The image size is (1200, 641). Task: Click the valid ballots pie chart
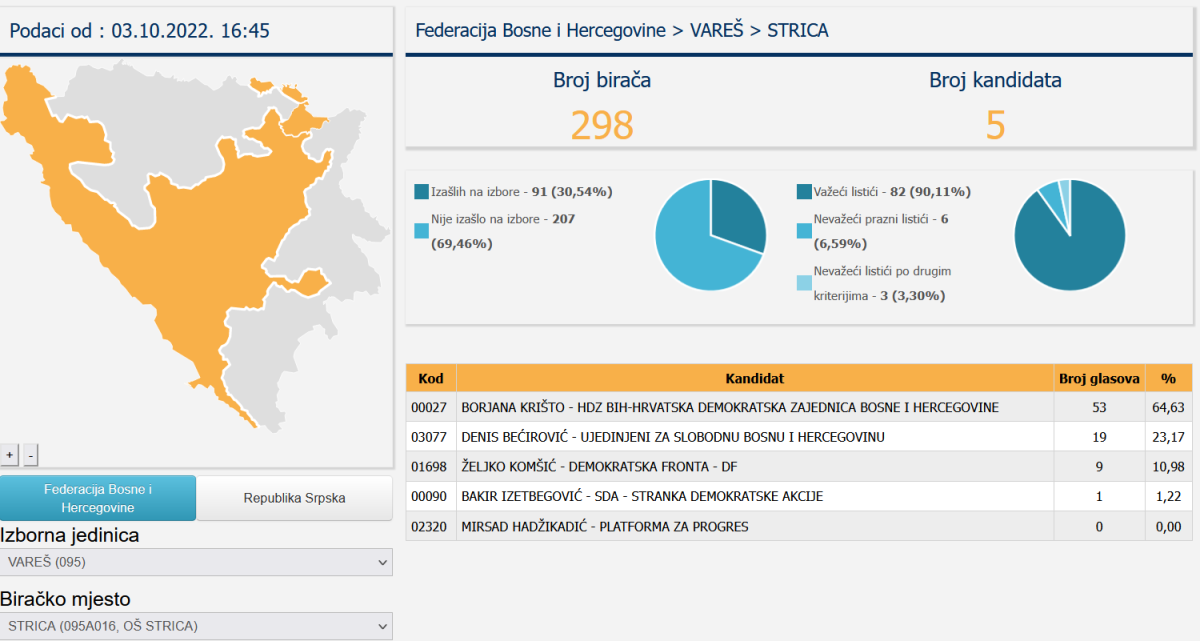(x=1070, y=235)
